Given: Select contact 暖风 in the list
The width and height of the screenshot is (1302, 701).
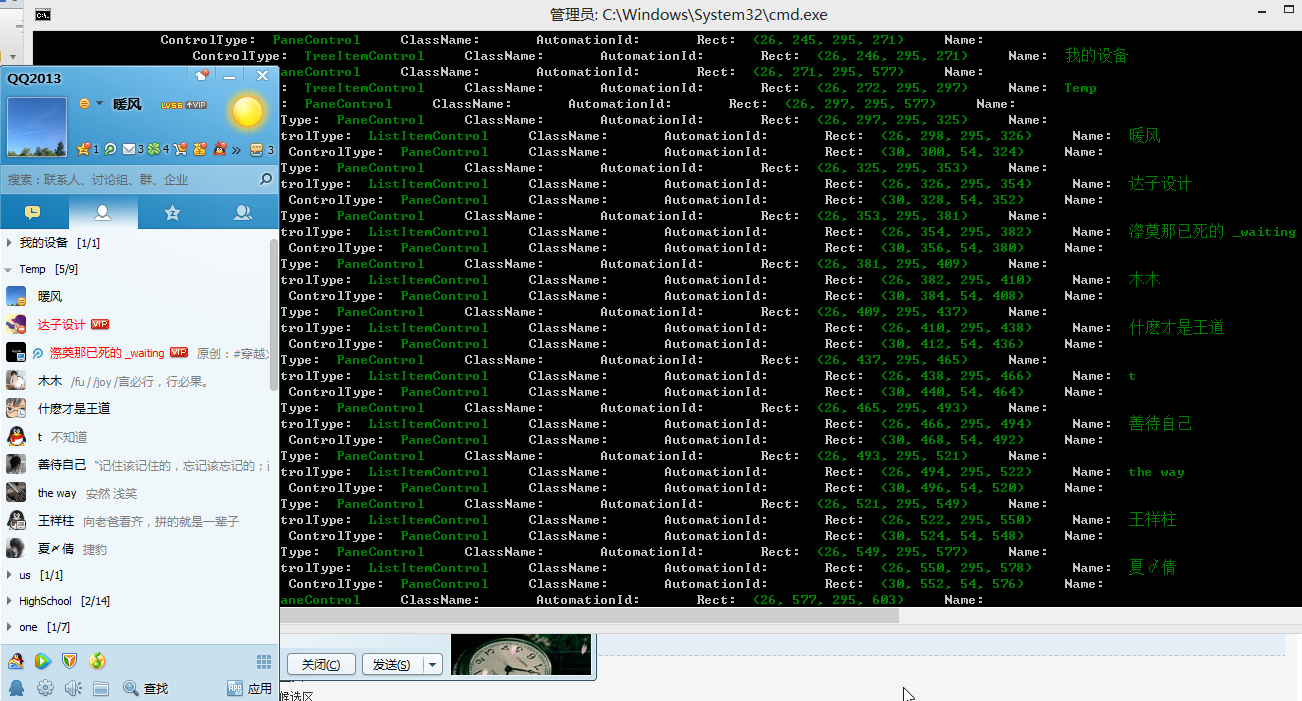Looking at the screenshot, I should click(x=135, y=297).
